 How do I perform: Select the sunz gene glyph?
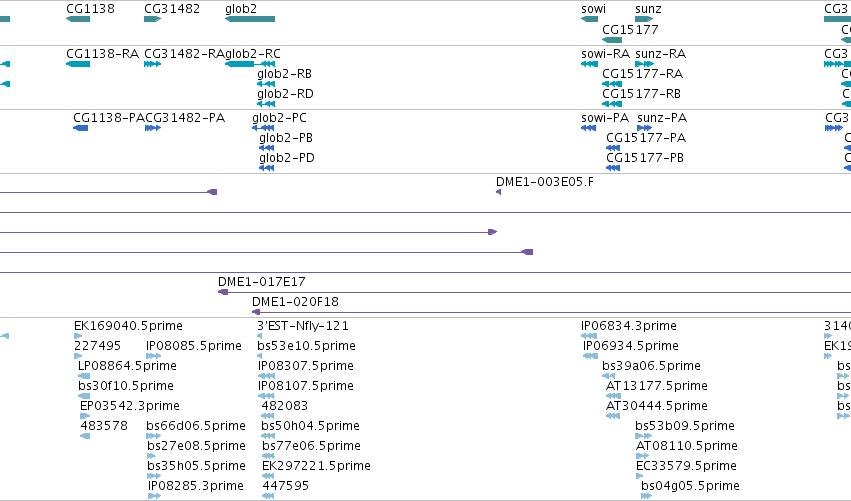[644, 19]
